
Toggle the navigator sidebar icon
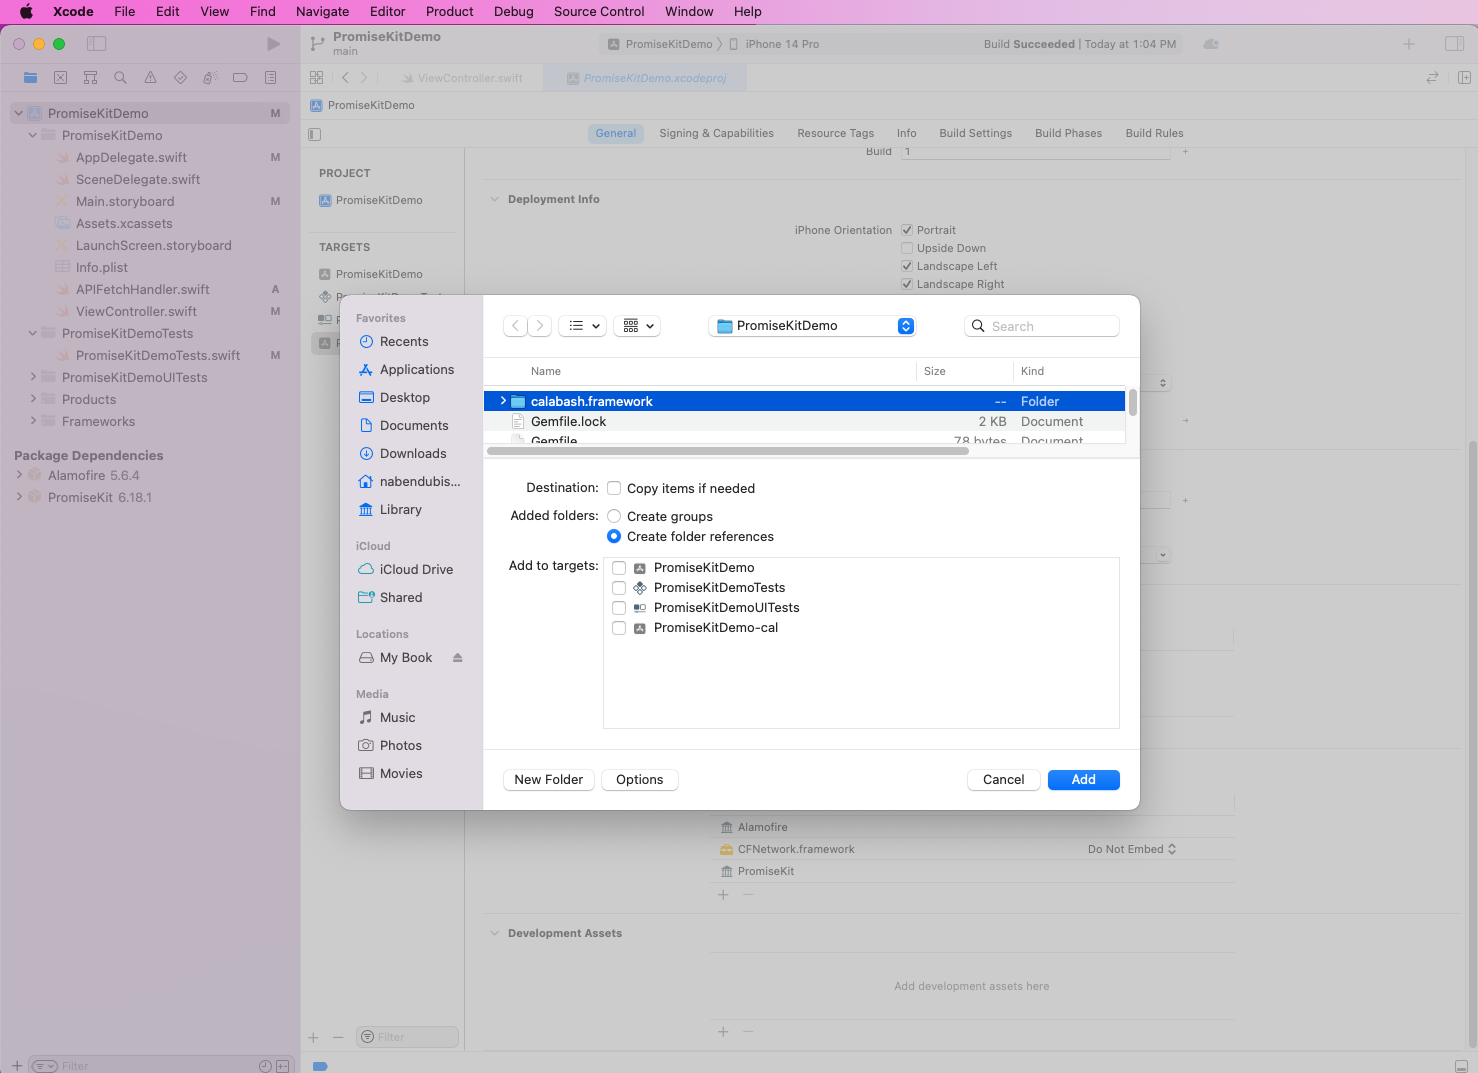[97, 44]
